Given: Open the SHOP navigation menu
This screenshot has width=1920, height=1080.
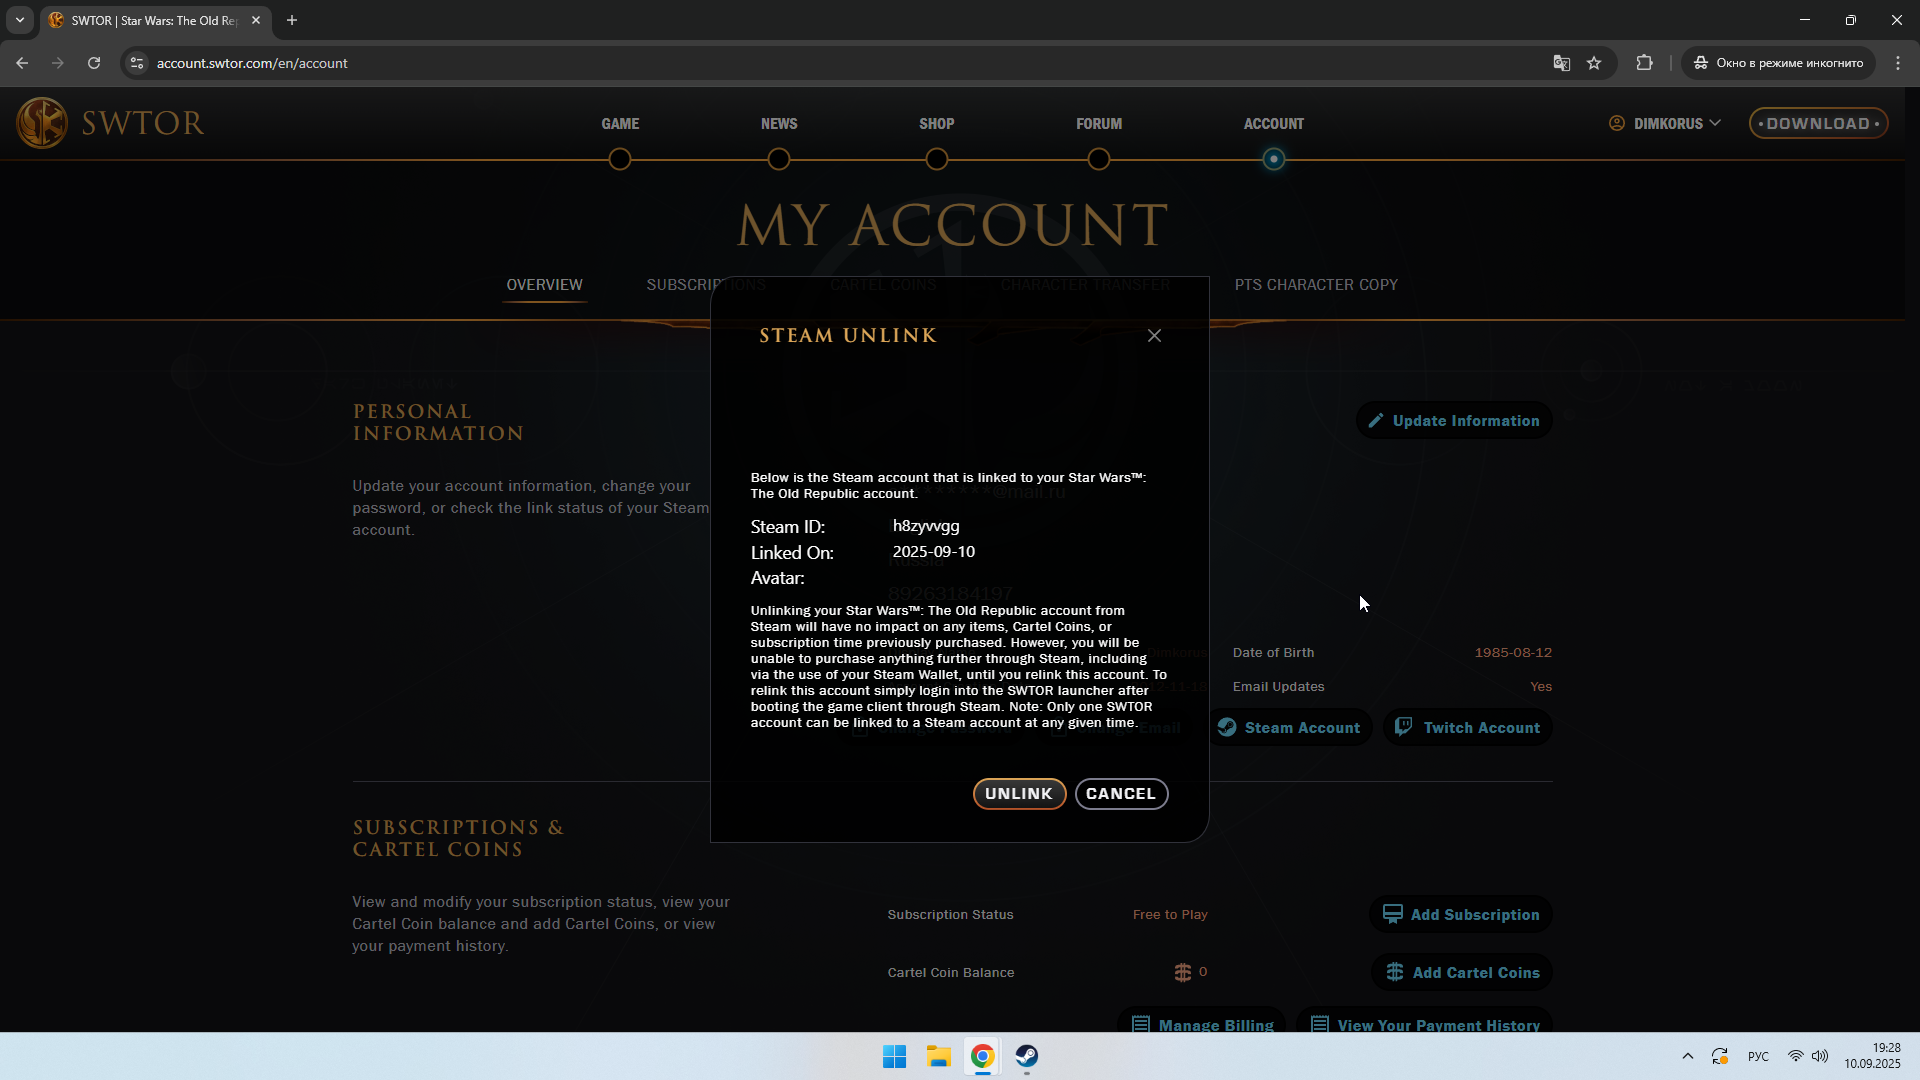Looking at the screenshot, I should click(x=937, y=124).
